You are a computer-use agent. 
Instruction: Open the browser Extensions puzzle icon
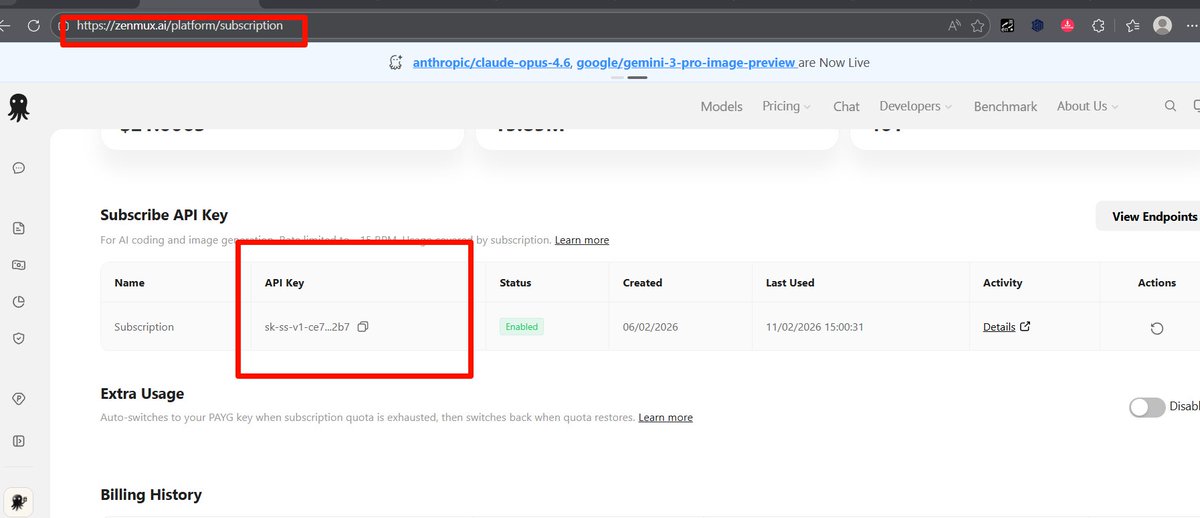[x=1098, y=26]
